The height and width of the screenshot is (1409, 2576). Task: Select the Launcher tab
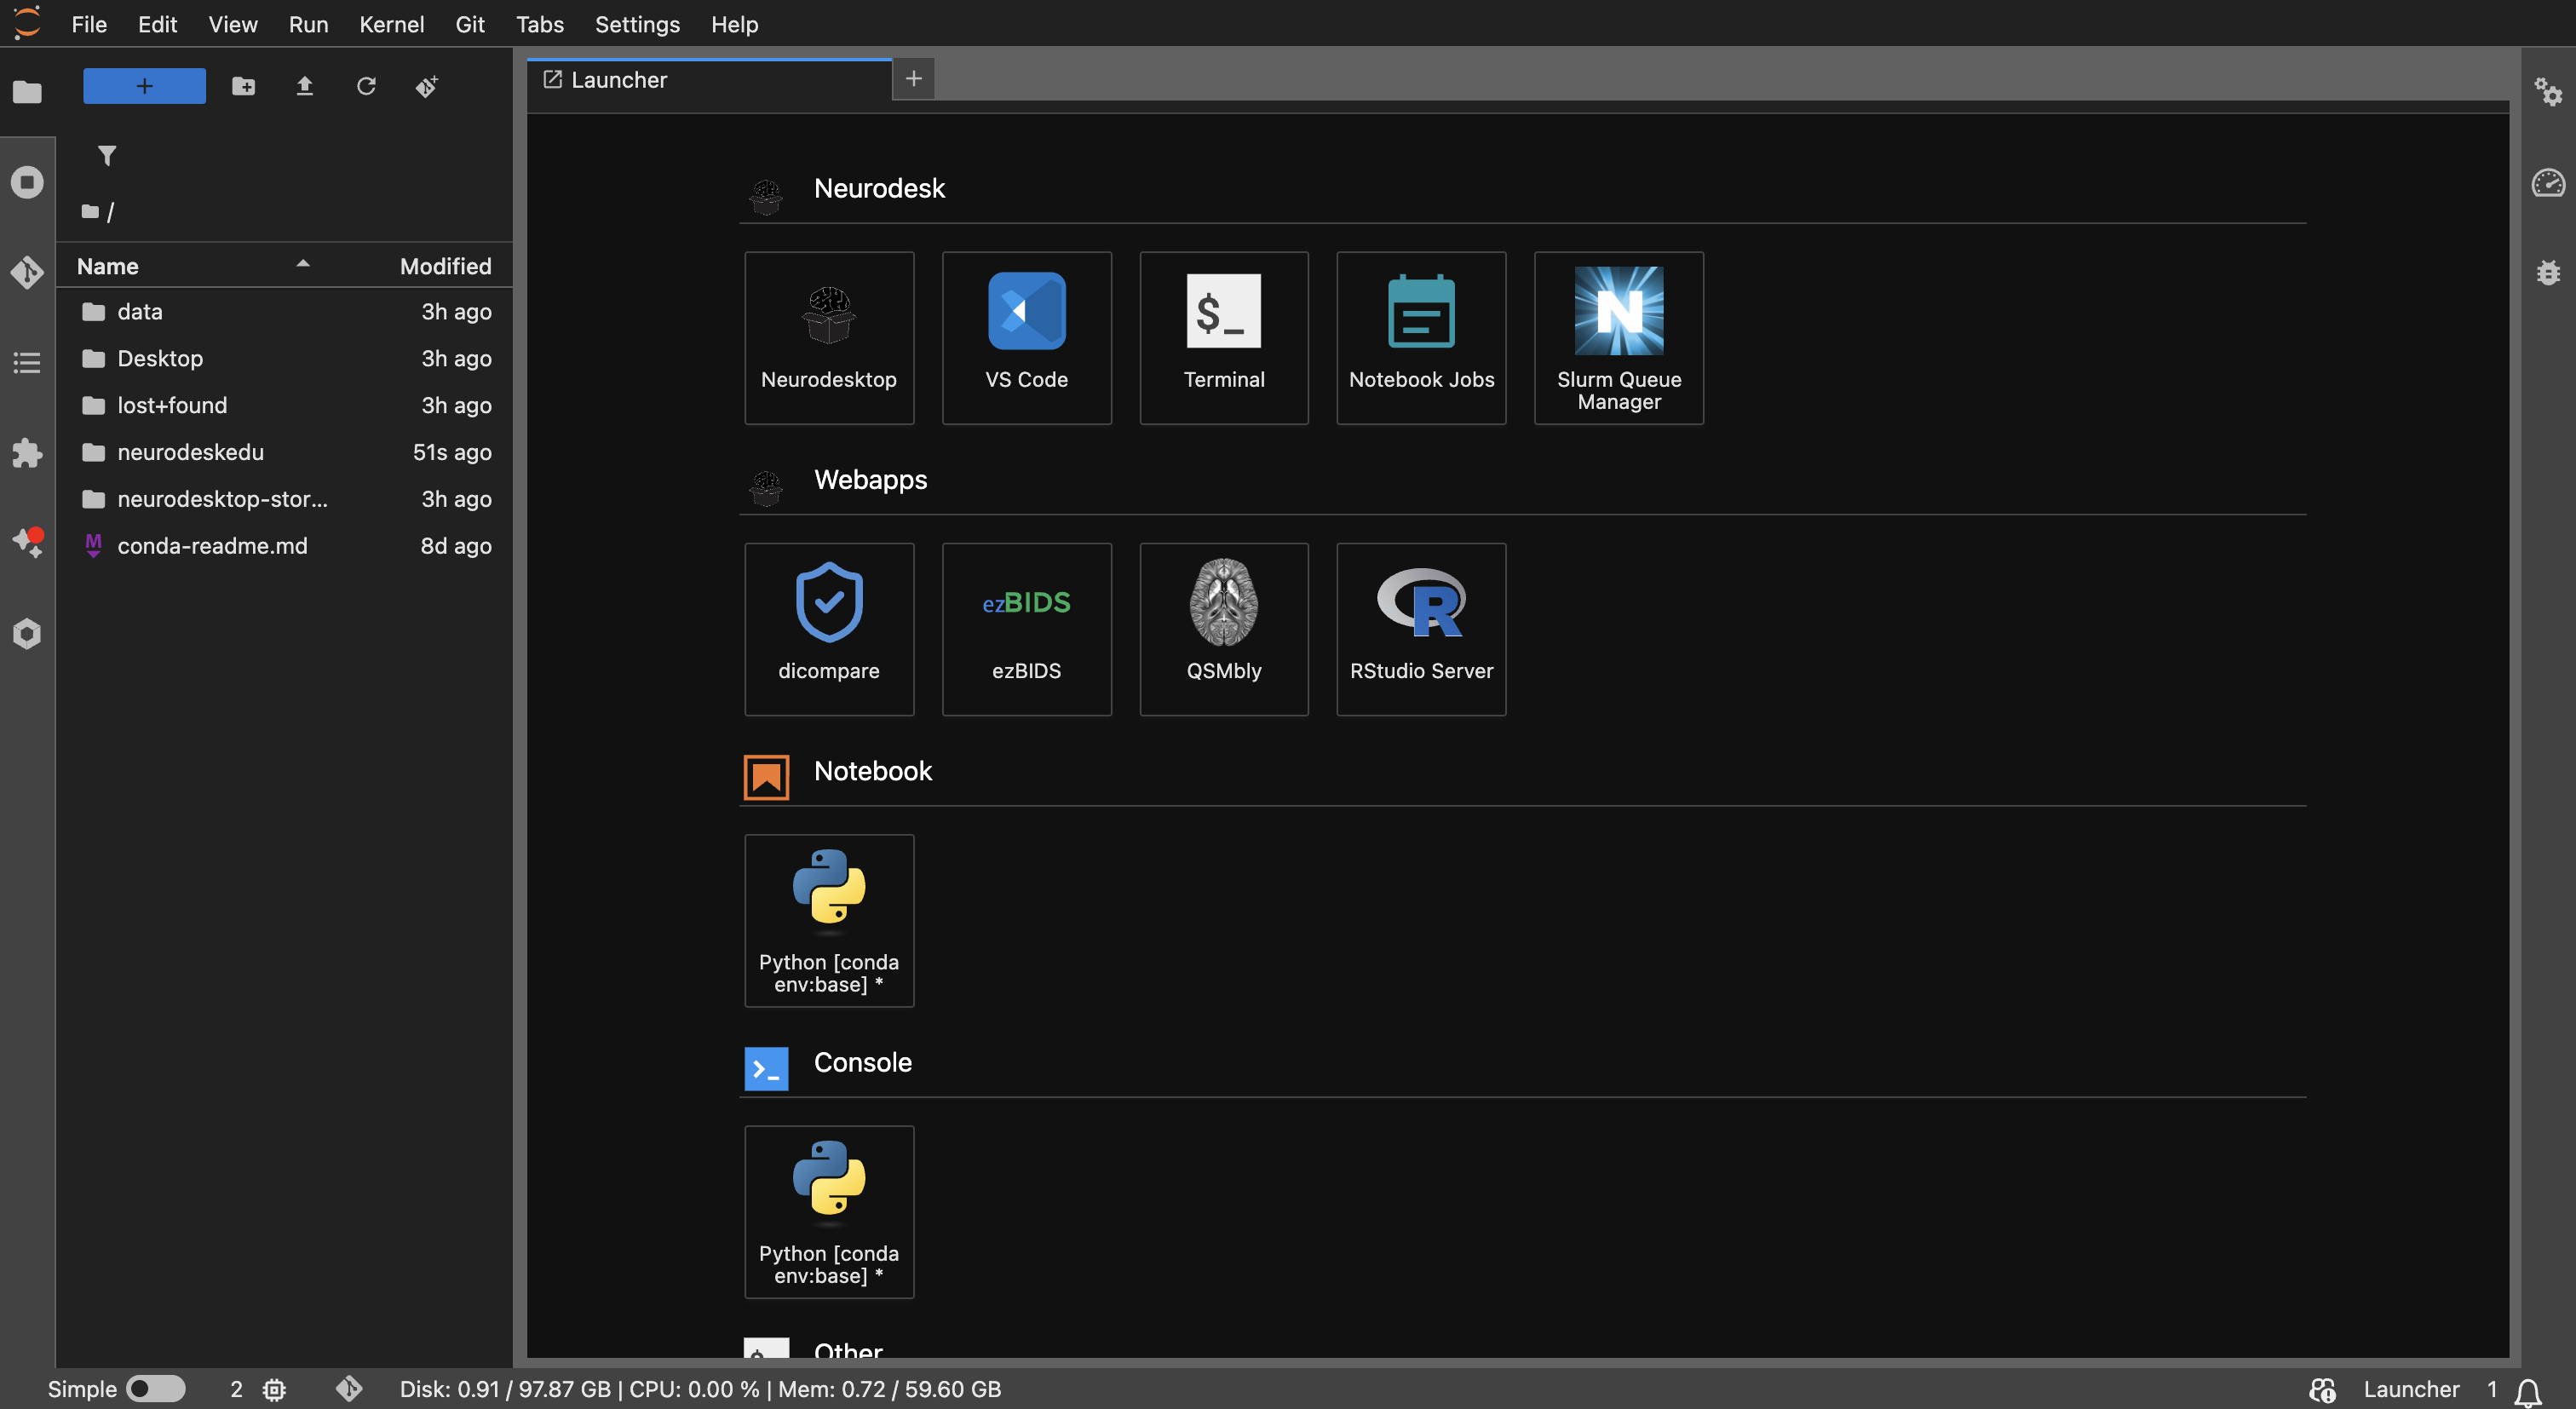pyautogui.click(x=709, y=80)
